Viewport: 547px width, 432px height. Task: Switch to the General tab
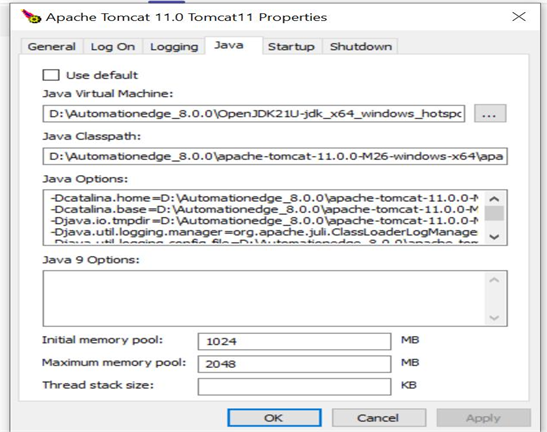[52, 46]
